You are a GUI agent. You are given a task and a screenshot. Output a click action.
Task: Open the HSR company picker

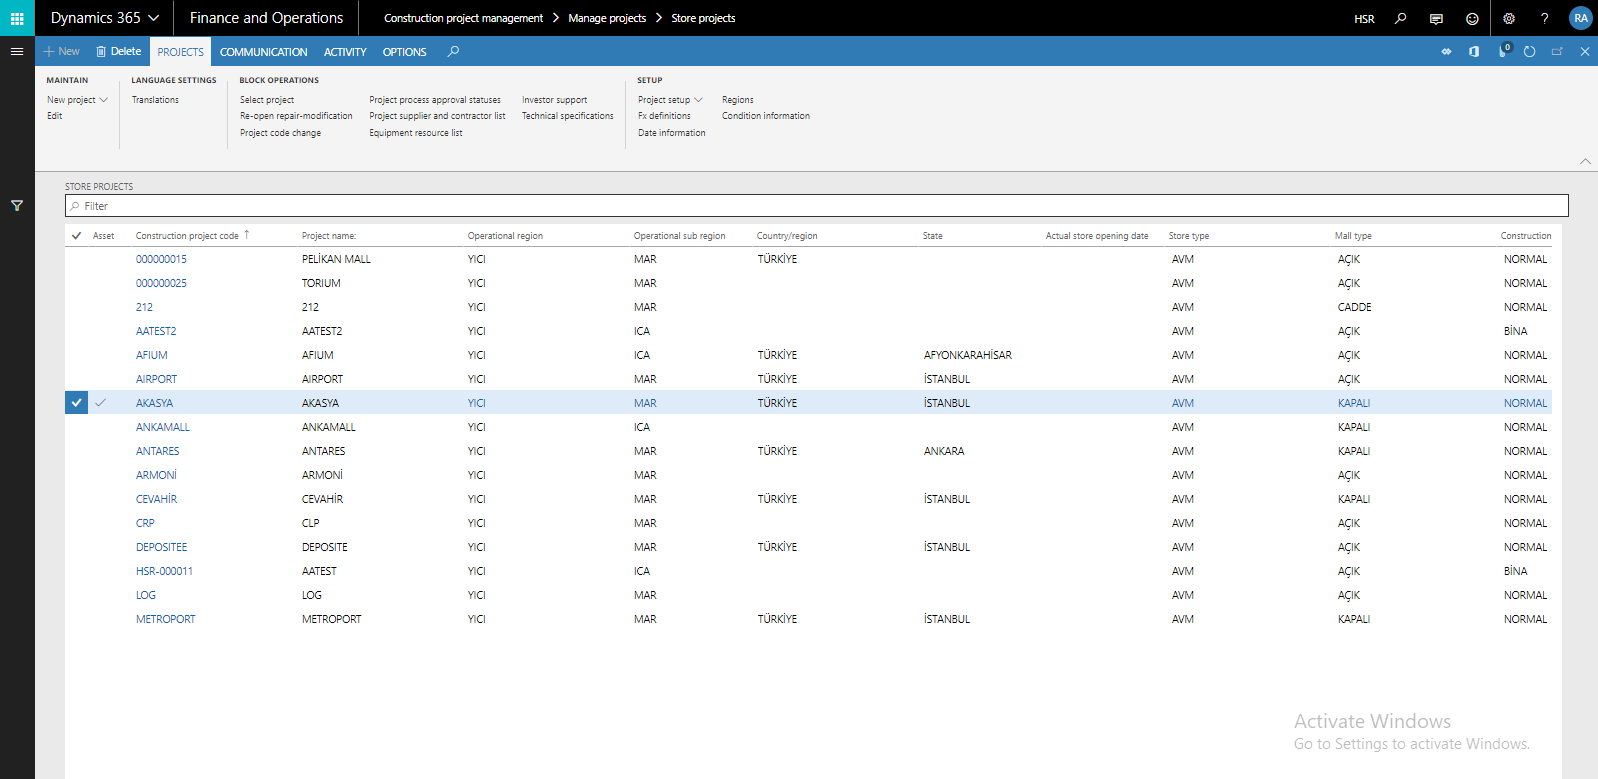(1364, 19)
